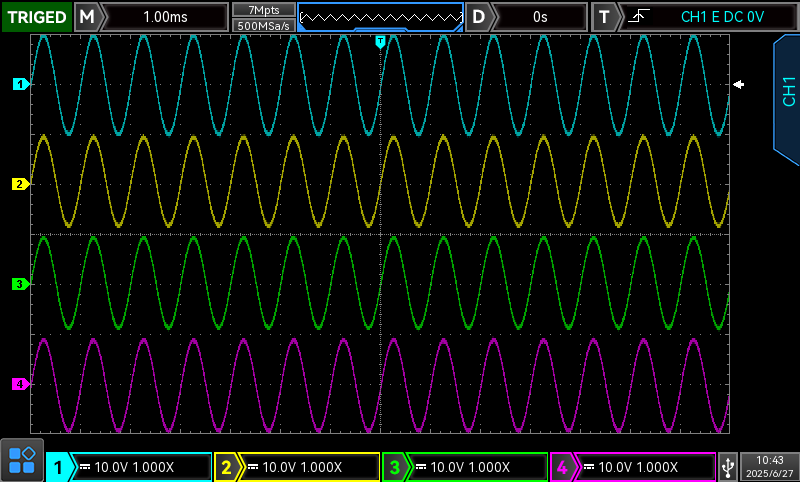Click the waveform memory overview bar

coord(380,17)
